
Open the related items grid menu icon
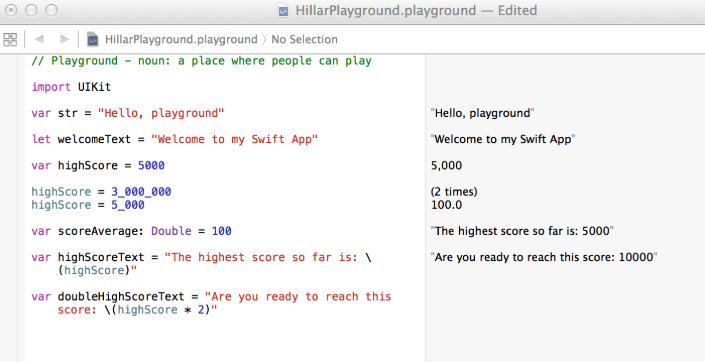[10, 39]
